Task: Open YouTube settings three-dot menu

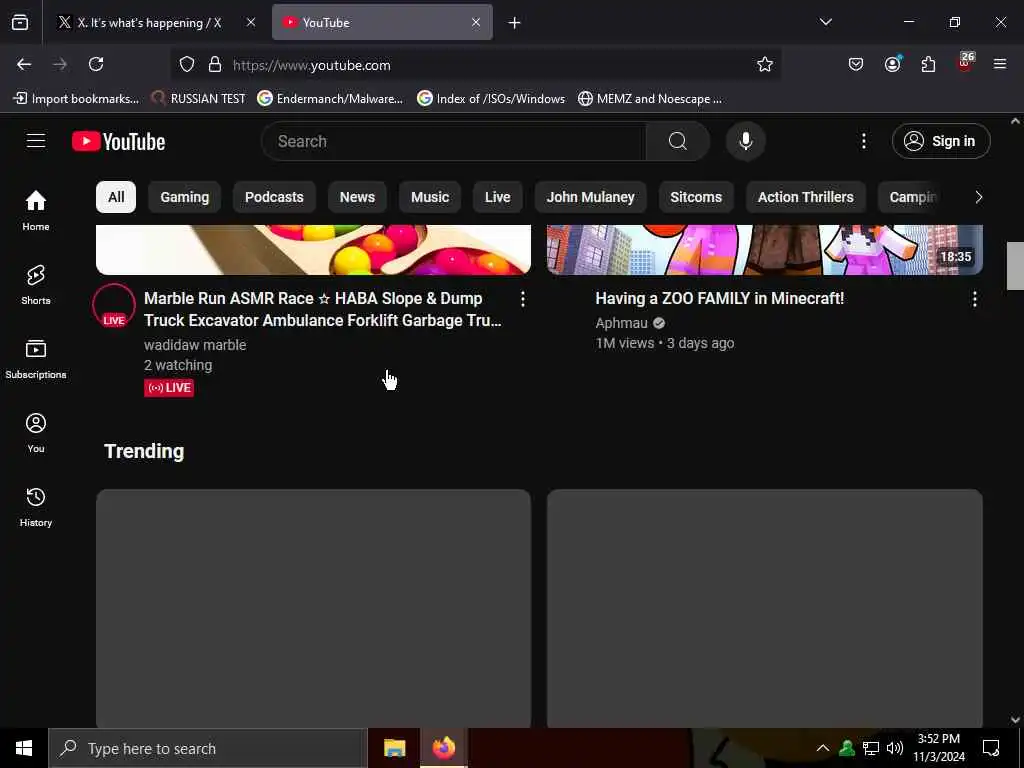Action: tap(863, 141)
